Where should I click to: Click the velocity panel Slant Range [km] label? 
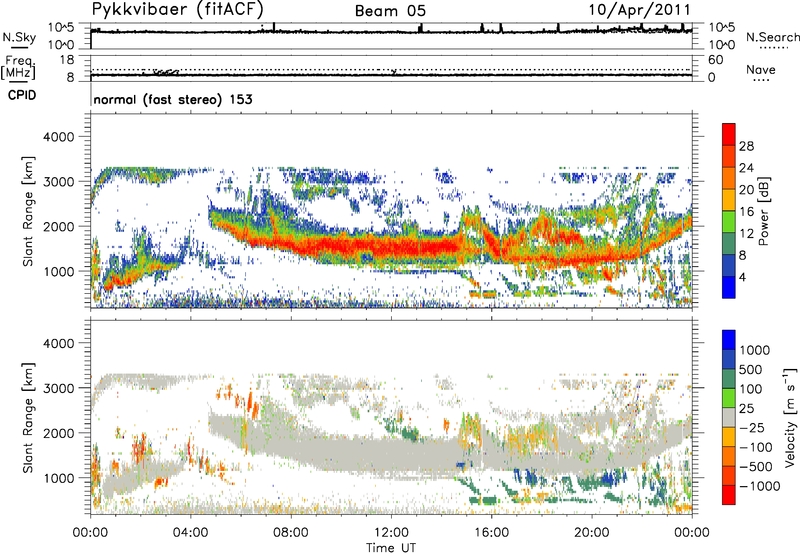[x=28, y=417]
